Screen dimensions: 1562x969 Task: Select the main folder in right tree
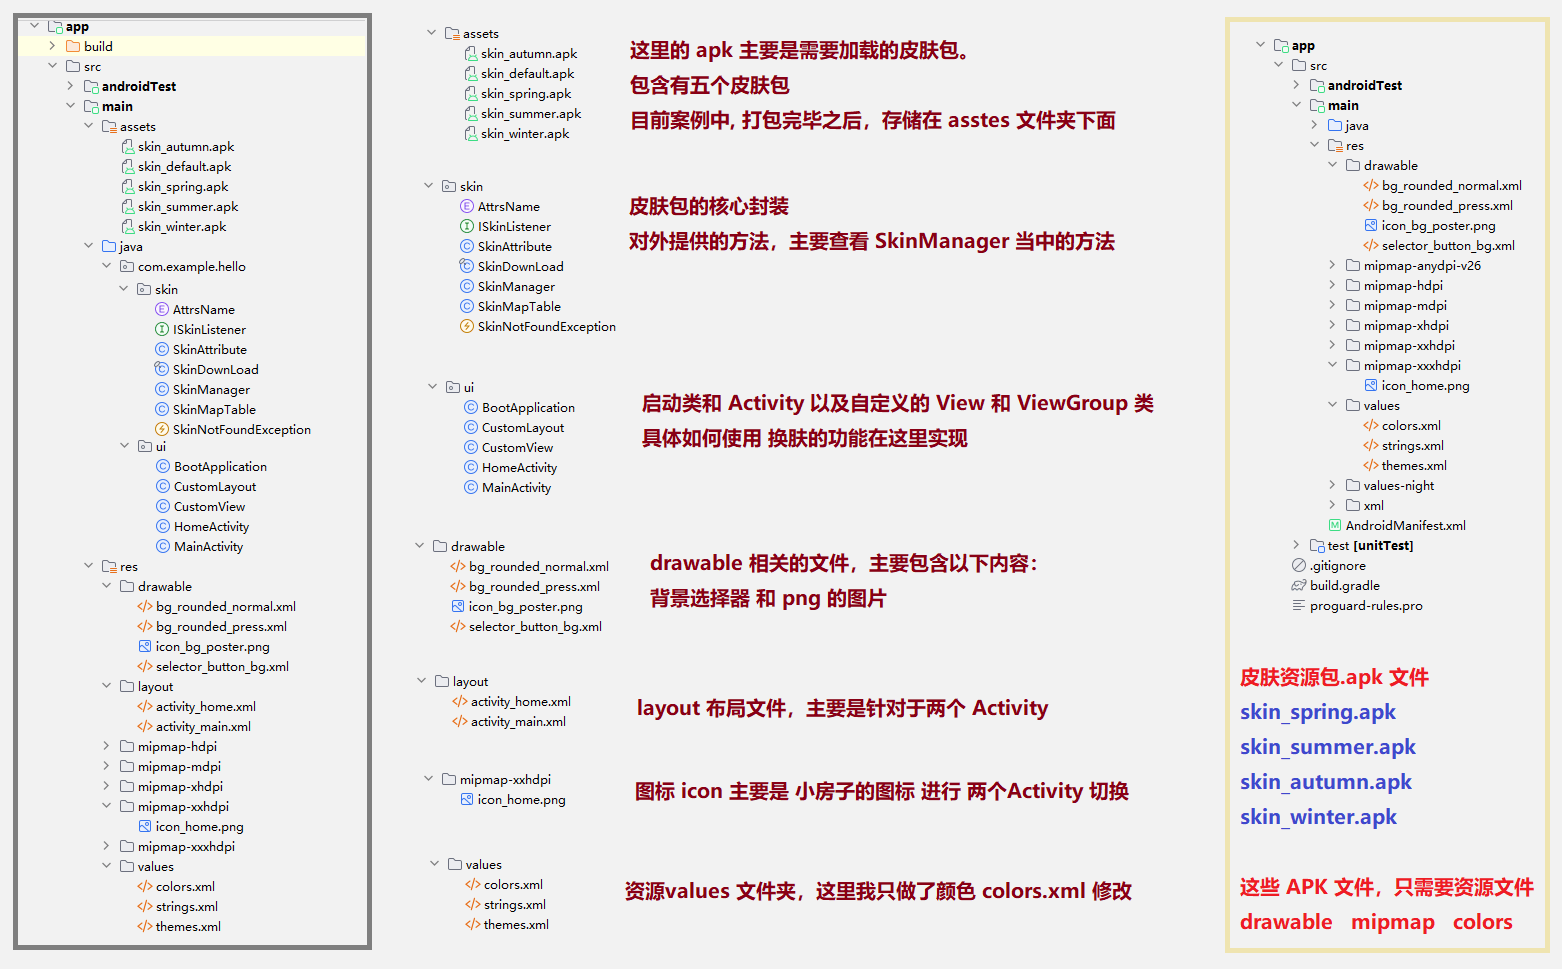click(x=1343, y=105)
